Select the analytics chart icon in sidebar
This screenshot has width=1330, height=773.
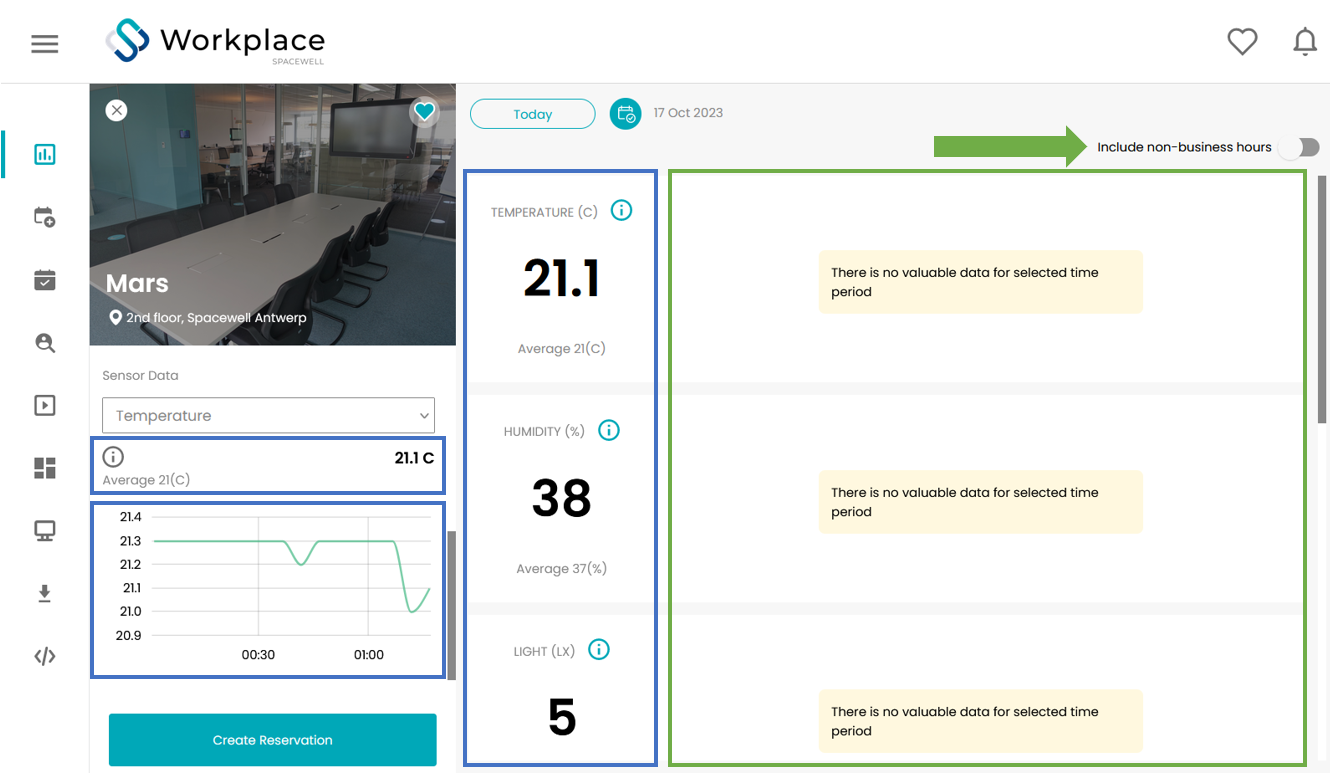click(45, 154)
